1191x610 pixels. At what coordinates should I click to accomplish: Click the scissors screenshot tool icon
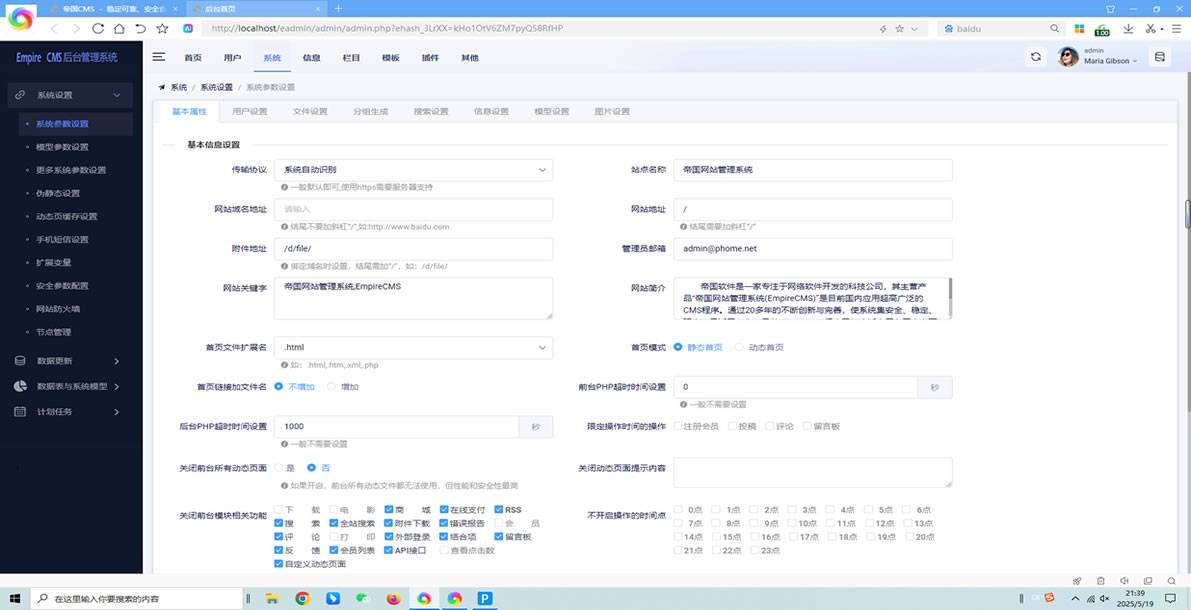pos(1150,28)
